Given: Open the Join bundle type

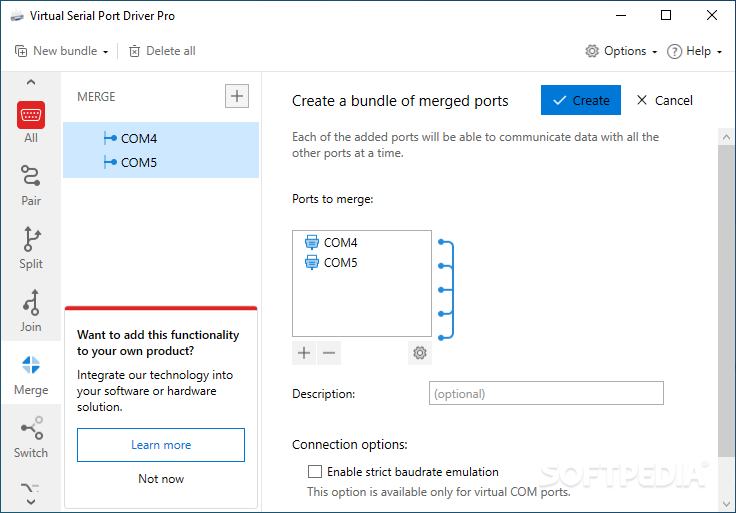Looking at the screenshot, I should pos(31,311).
